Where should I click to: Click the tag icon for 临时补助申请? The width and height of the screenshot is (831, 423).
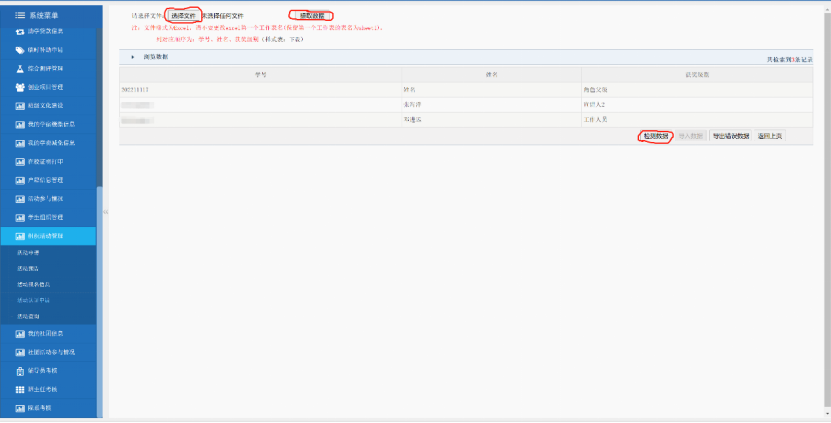point(19,50)
